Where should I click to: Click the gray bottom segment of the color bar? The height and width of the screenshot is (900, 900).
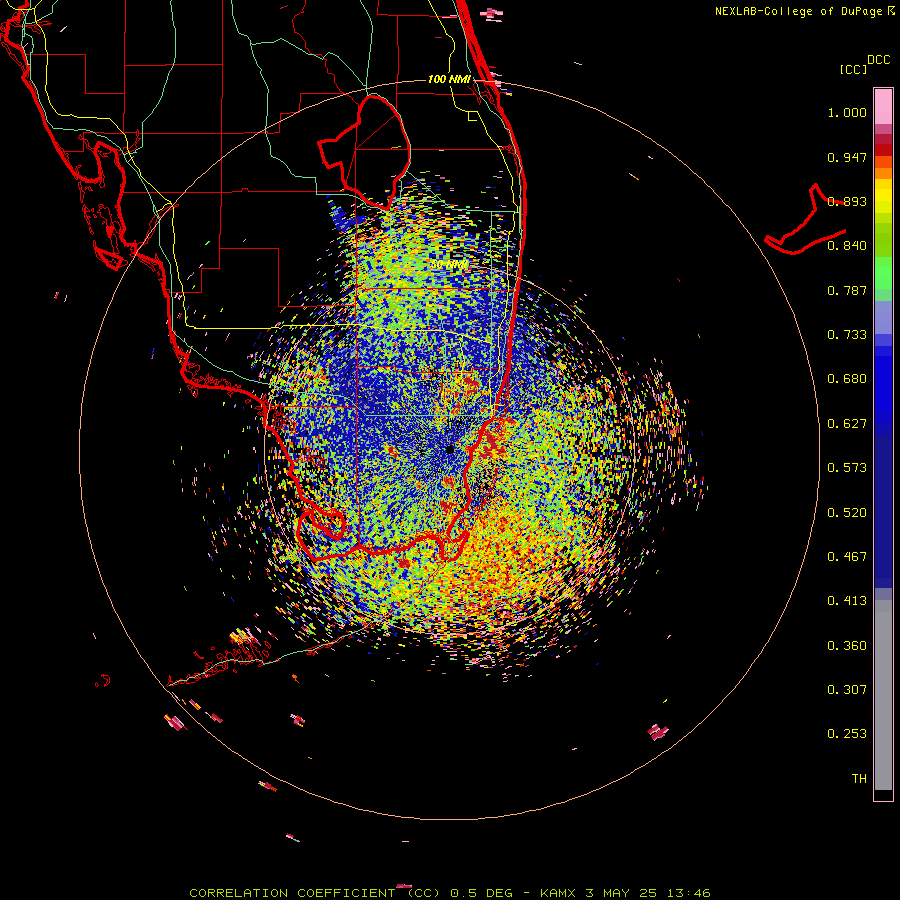pos(883,695)
